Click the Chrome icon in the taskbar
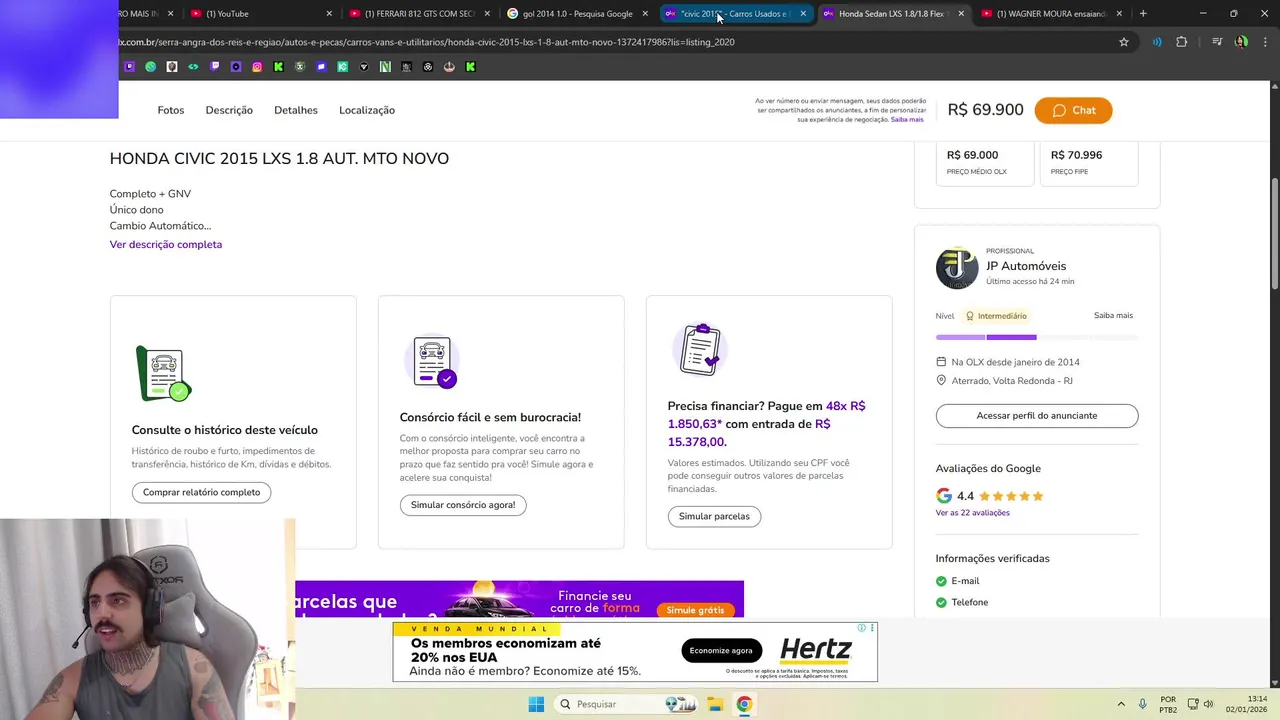The image size is (1280, 720). tap(744, 704)
